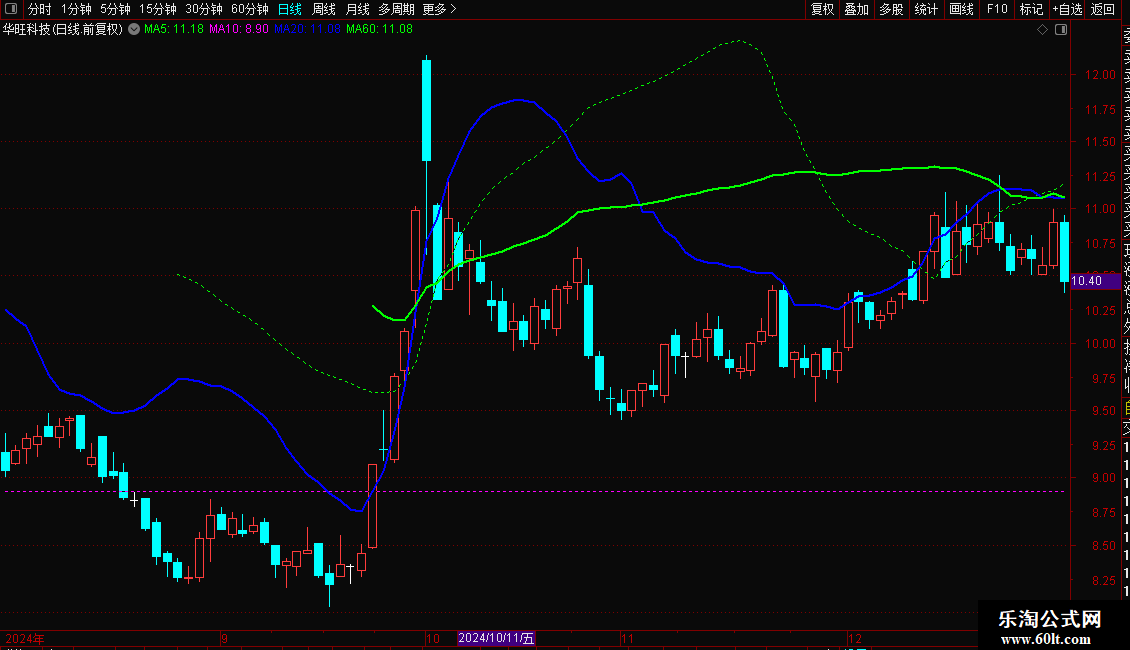Image resolution: width=1130 pixels, height=650 pixels.
Task: Click the 叠加 overlay button
Action: pyautogui.click(x=857, y=9)
